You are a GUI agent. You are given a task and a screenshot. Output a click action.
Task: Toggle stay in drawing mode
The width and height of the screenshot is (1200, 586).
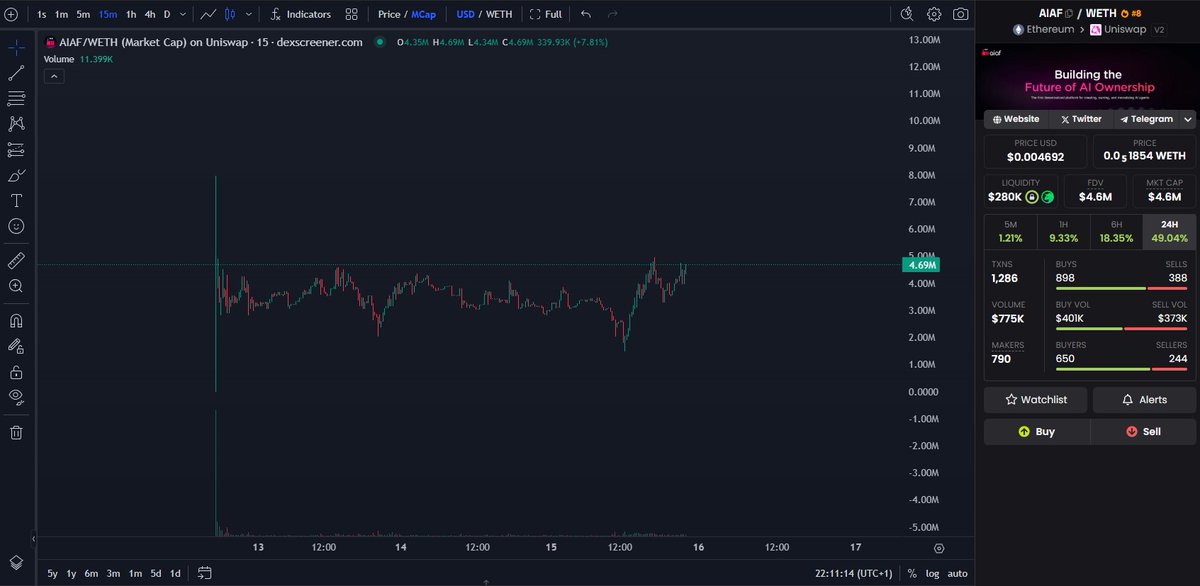16,346
